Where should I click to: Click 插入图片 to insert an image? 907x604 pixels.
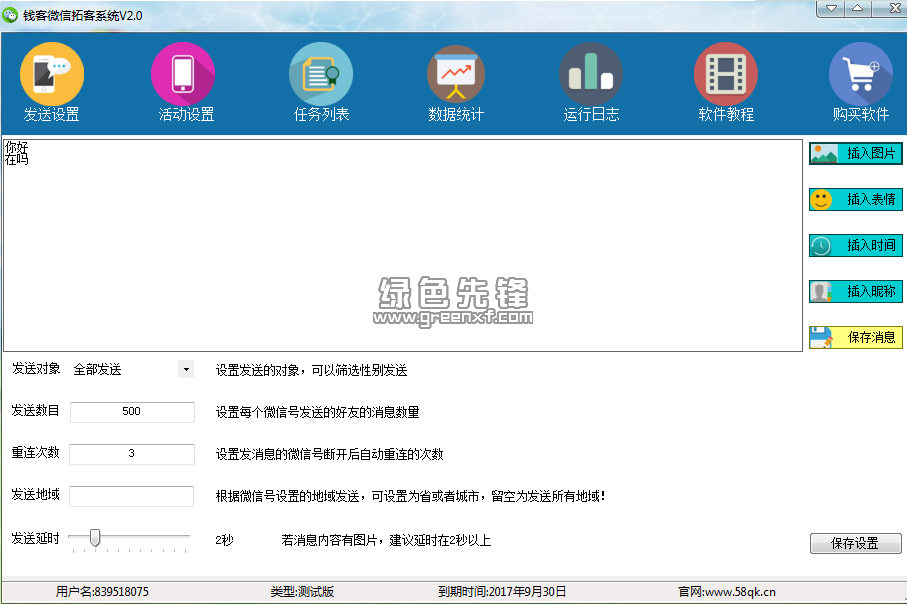[856, 154]
